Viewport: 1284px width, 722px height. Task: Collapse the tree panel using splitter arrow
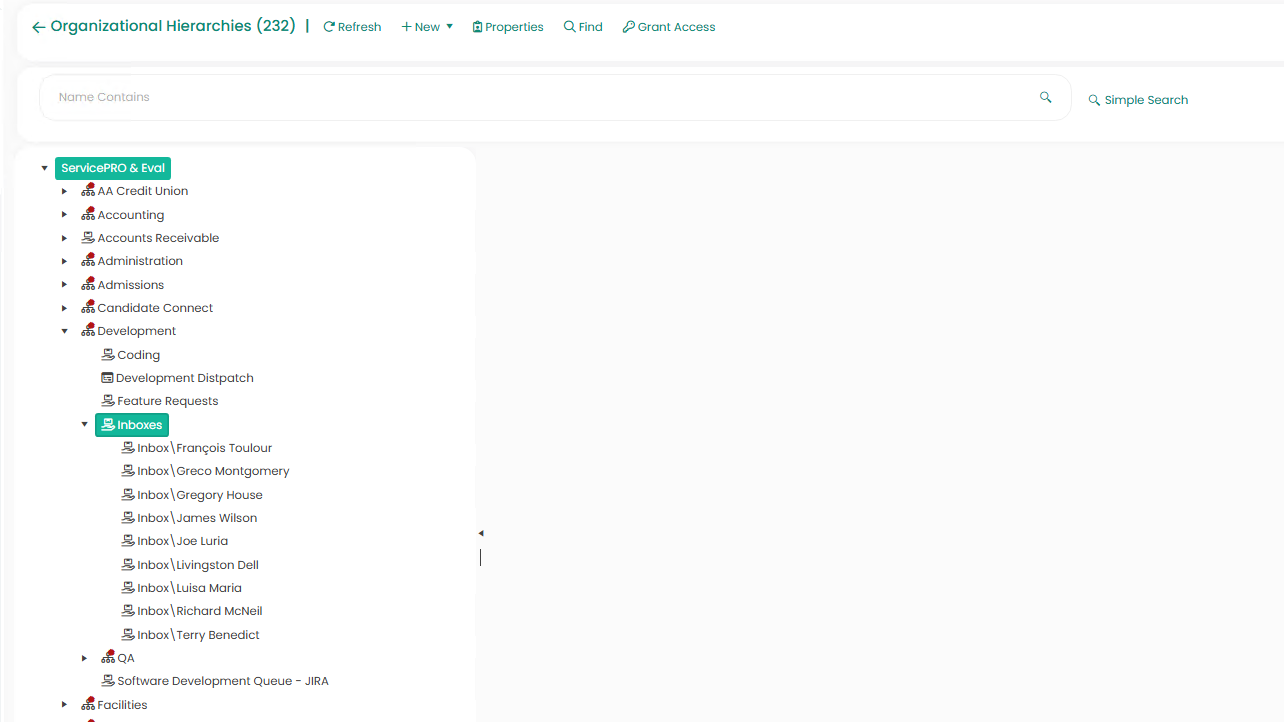pyautogui.click(x=481, y=534)
